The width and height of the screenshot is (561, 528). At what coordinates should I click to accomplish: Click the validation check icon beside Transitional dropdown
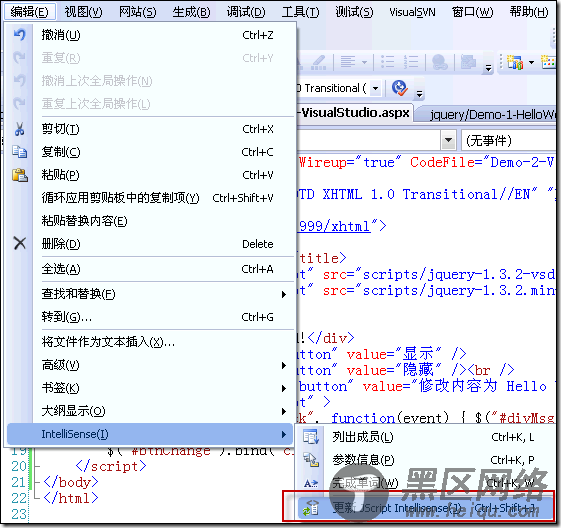tap(399, 88)
